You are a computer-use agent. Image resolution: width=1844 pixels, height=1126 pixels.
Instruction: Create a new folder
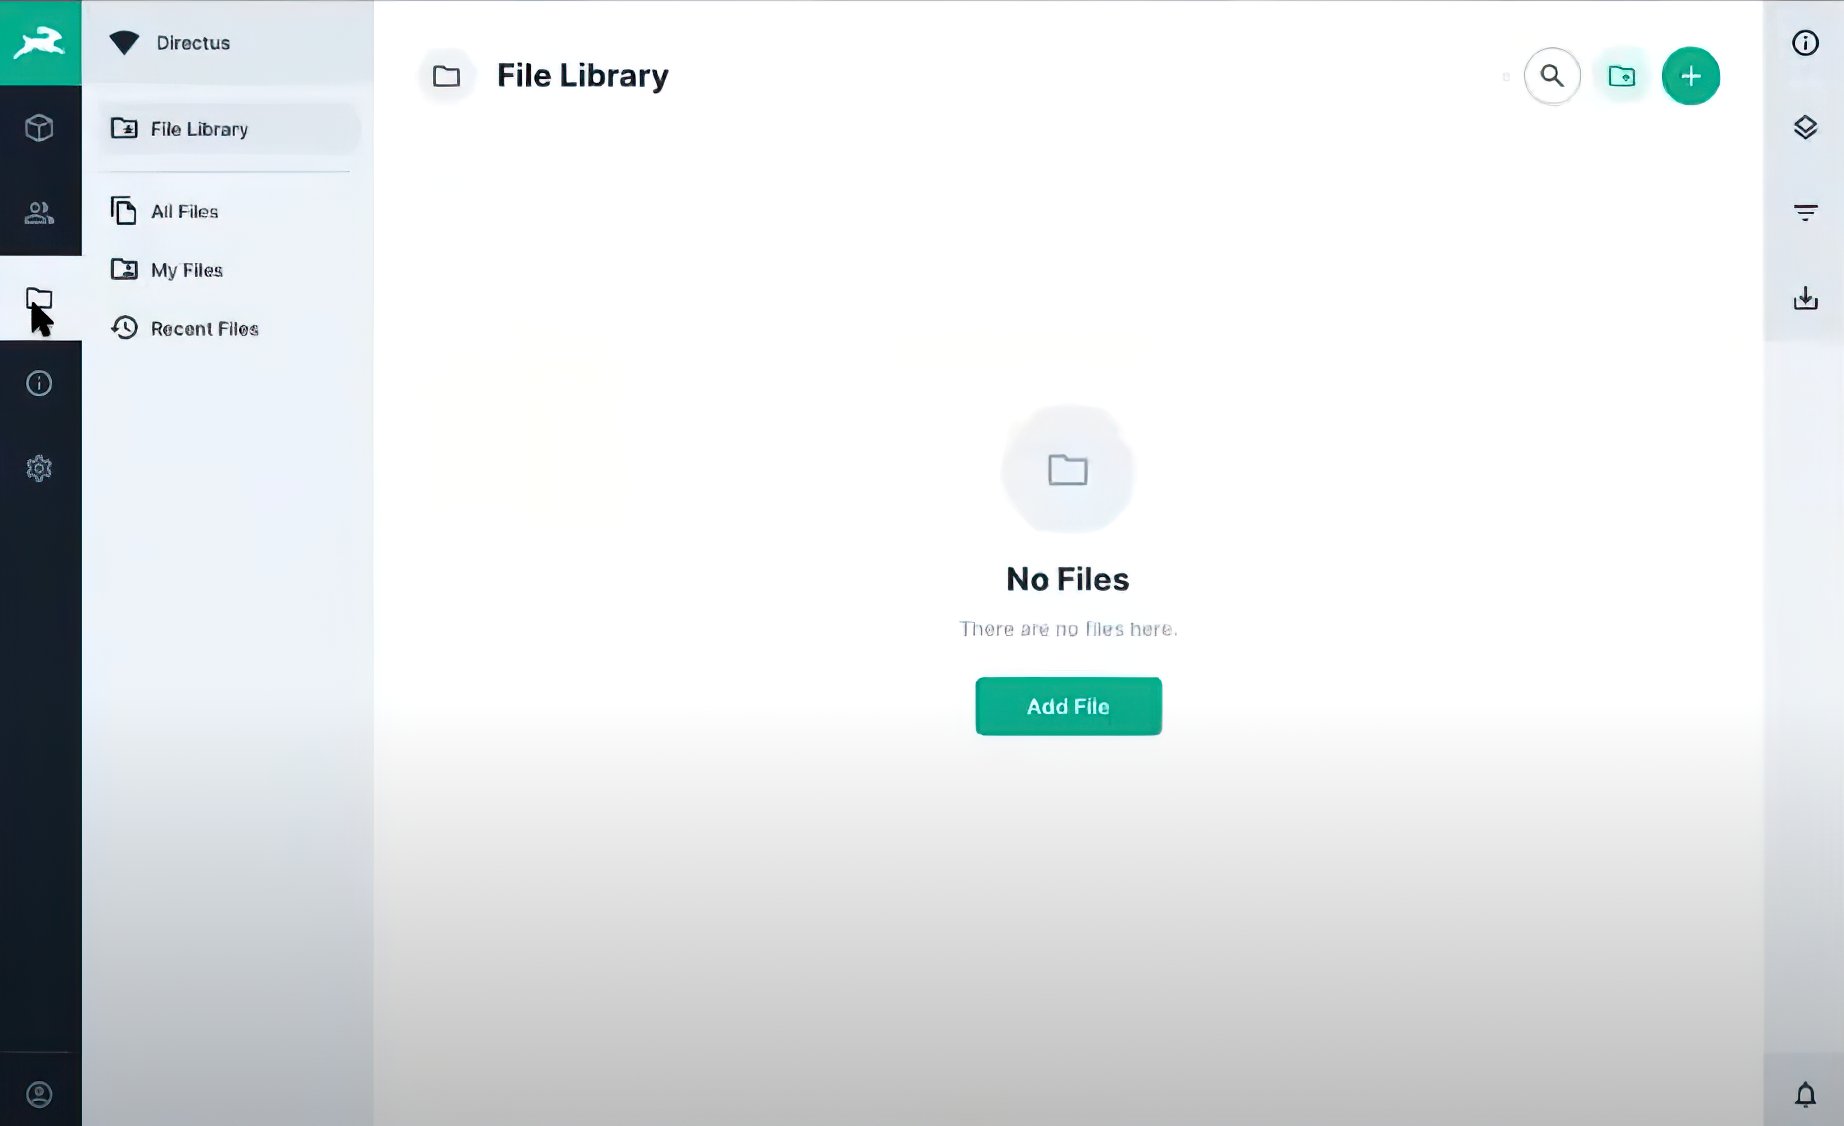click(x=1621, y=76)
